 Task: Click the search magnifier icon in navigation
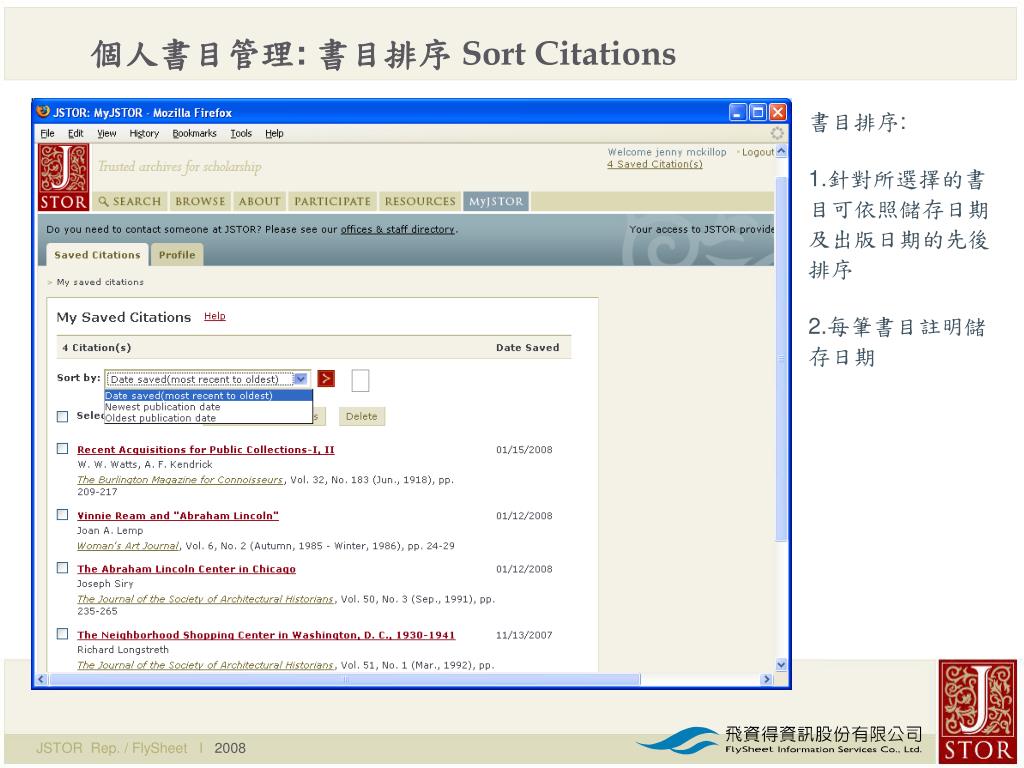point(103,202)
